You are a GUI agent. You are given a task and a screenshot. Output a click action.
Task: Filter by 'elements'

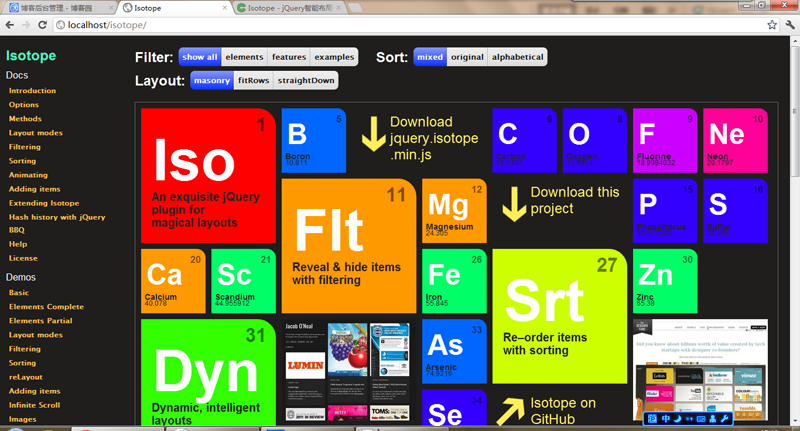(x=244, y=57)
